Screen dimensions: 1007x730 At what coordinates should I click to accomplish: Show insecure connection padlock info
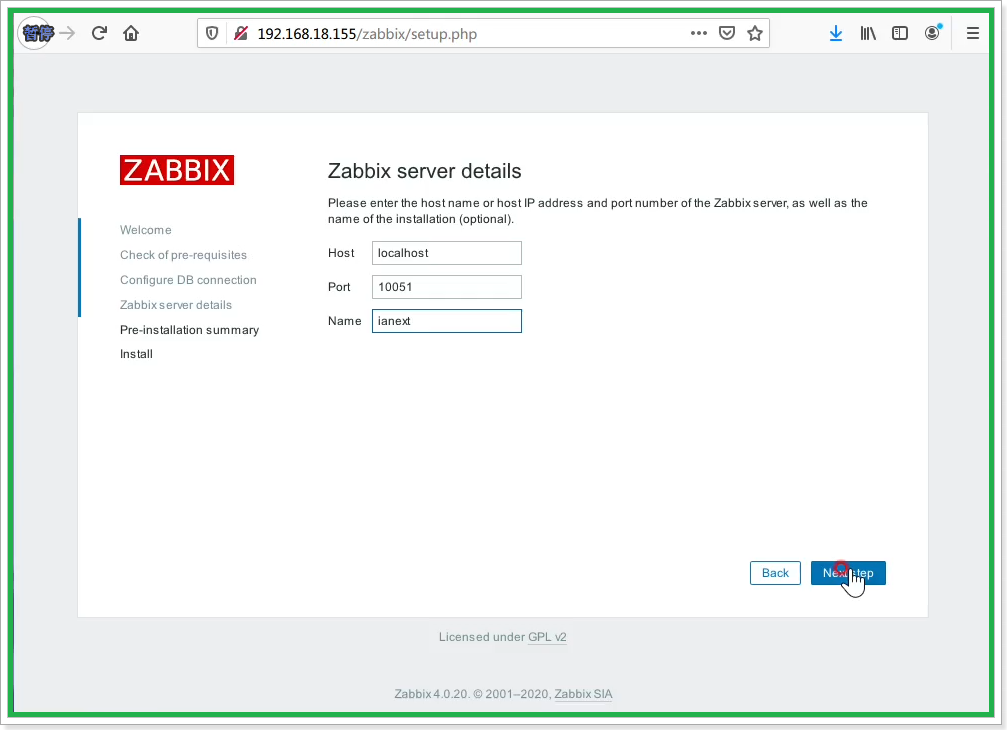pos(241,33)
